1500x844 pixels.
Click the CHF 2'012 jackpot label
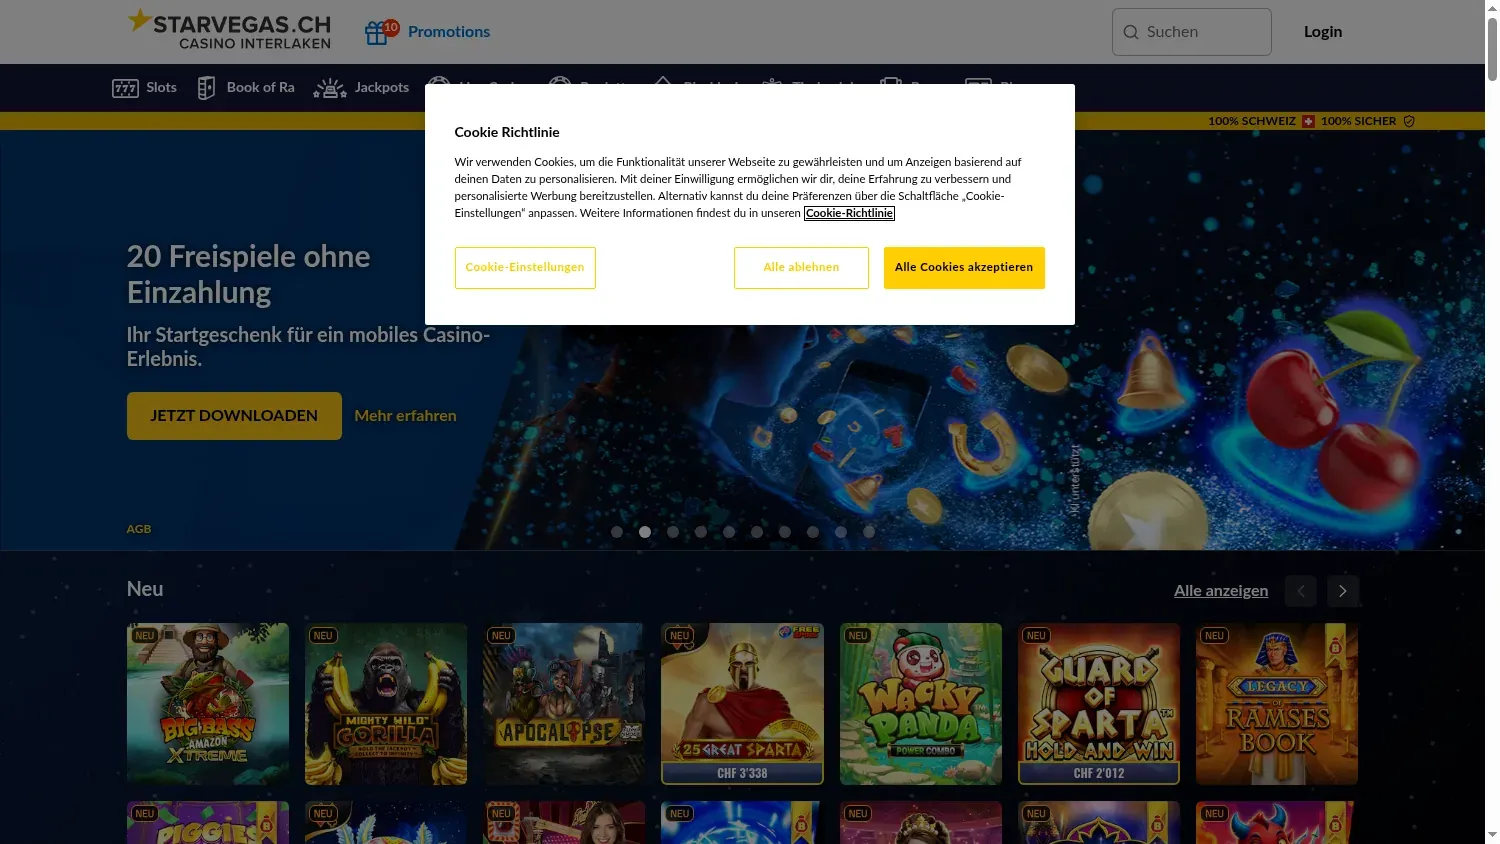coord(1099,773)
